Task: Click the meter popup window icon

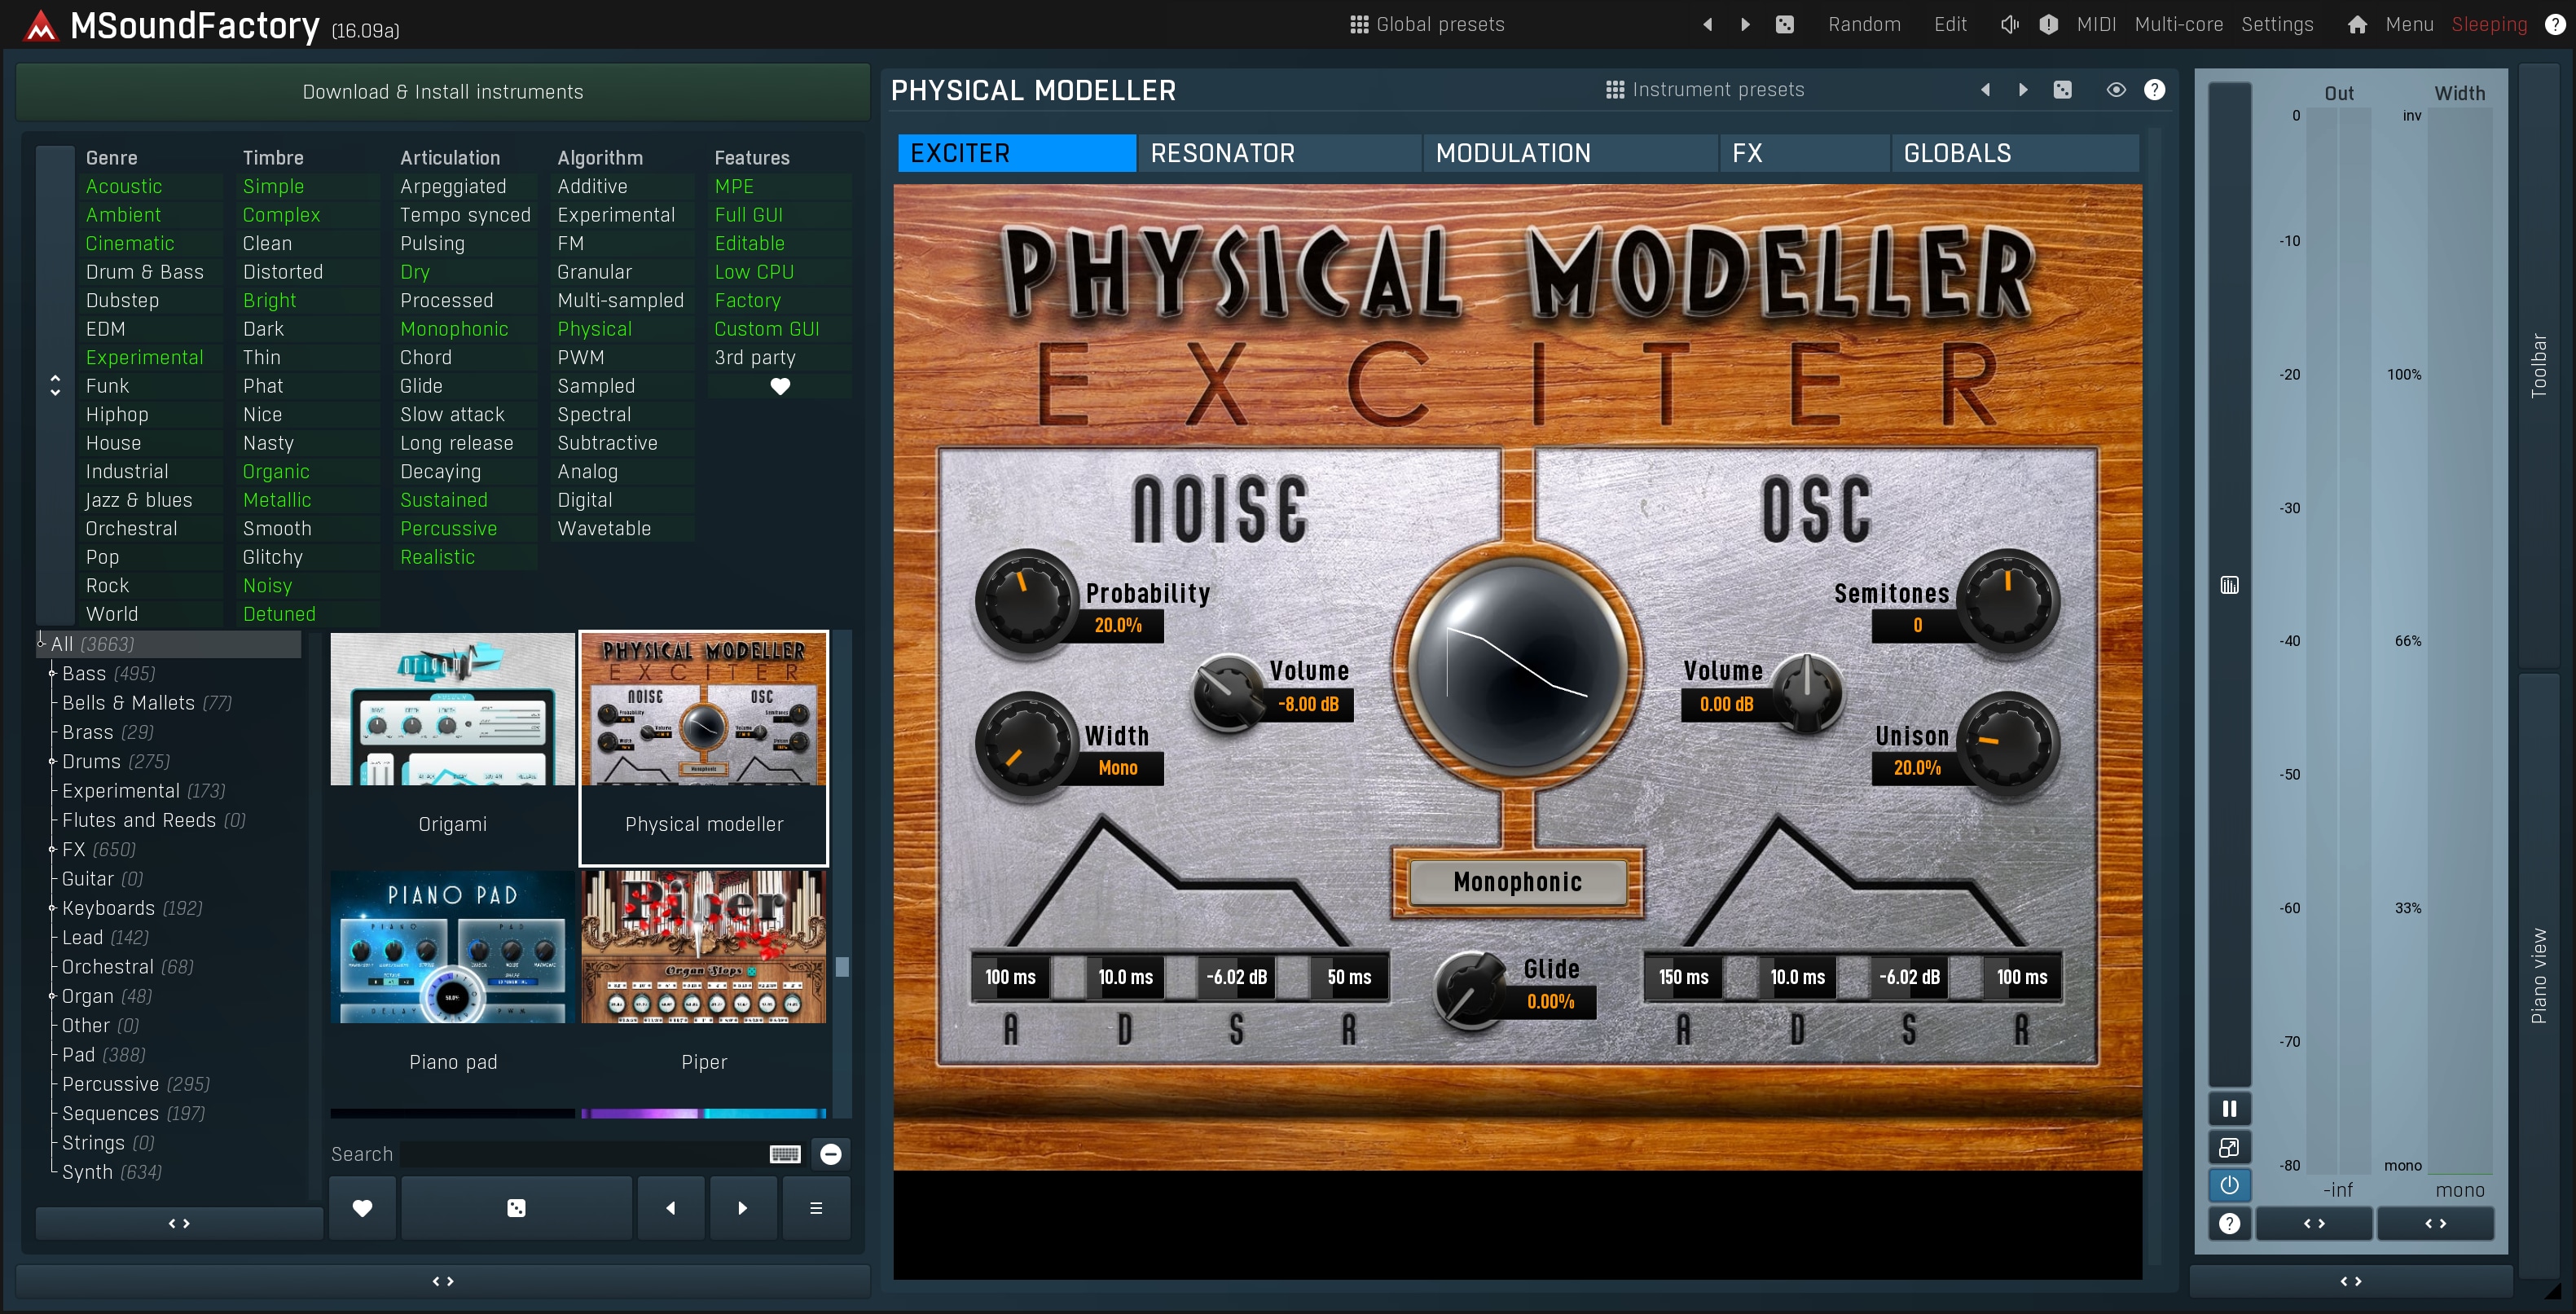Action: coord(2230,1147)
